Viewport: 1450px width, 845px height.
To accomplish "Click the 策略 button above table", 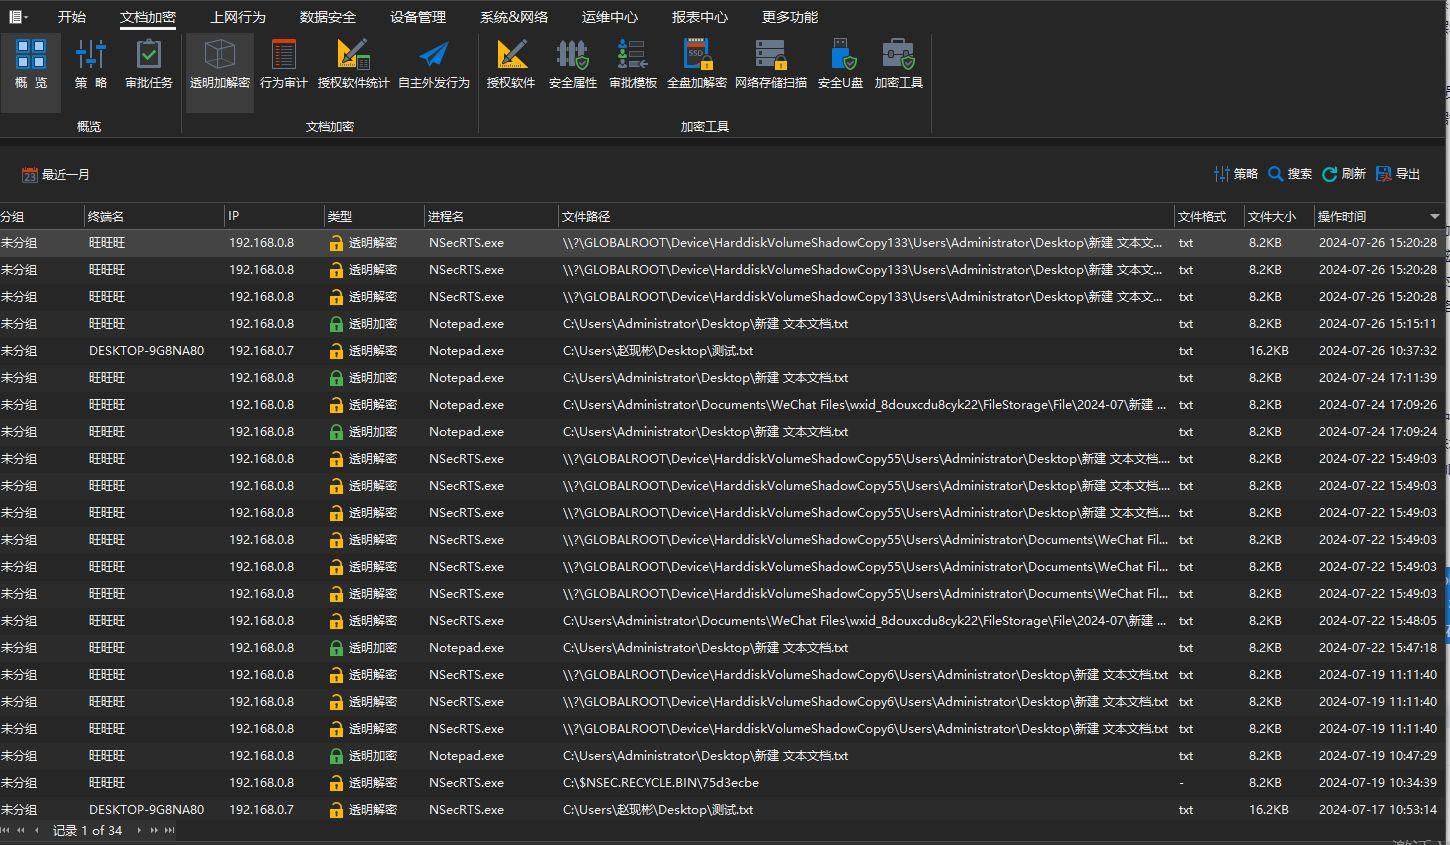I will pos(1236,174).
